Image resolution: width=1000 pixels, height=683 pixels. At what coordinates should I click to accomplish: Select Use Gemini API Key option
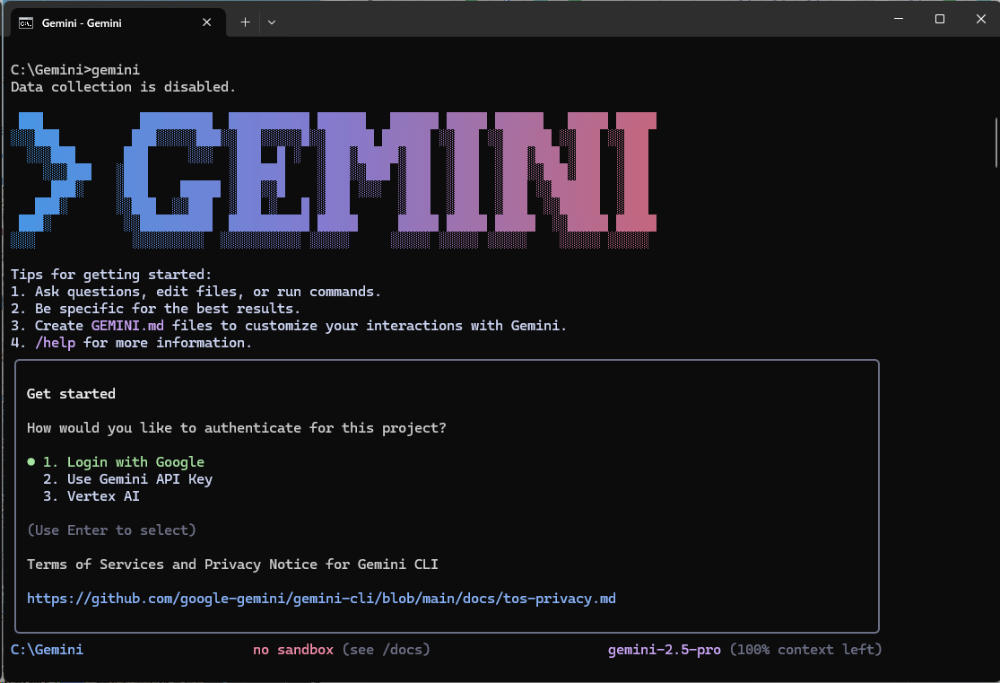(x=128, y=479)
